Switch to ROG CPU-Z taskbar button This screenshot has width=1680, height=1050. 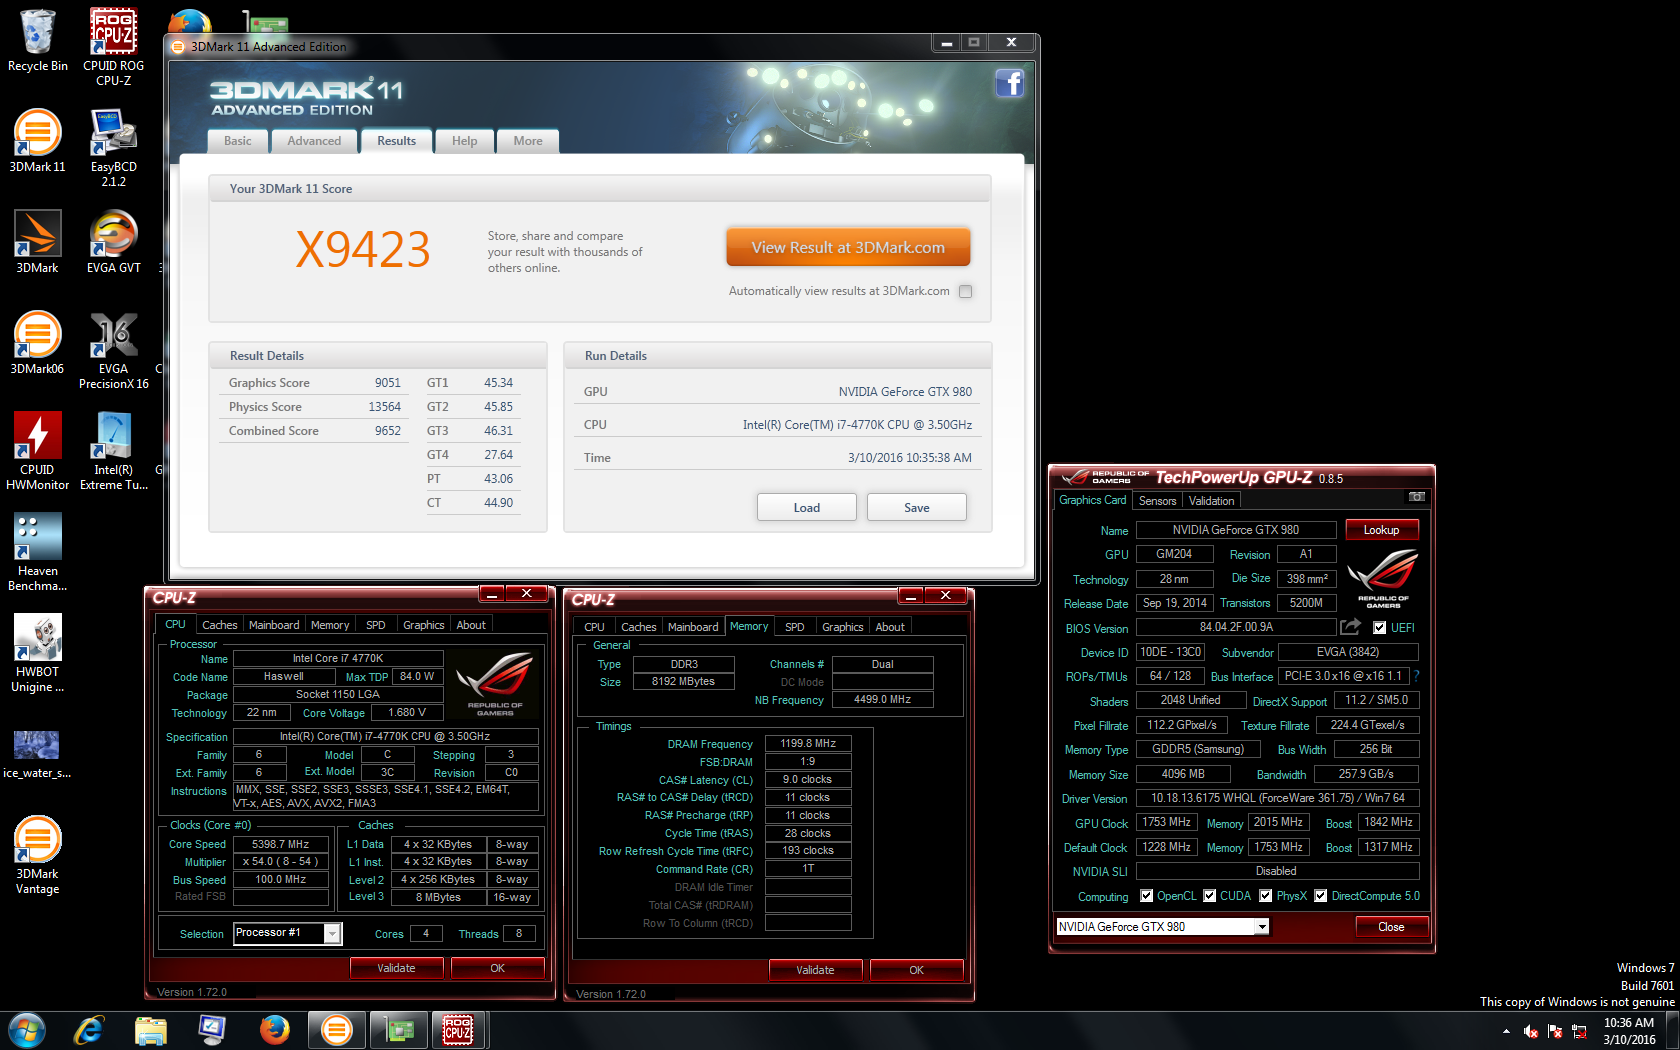tap(459, 1030)
